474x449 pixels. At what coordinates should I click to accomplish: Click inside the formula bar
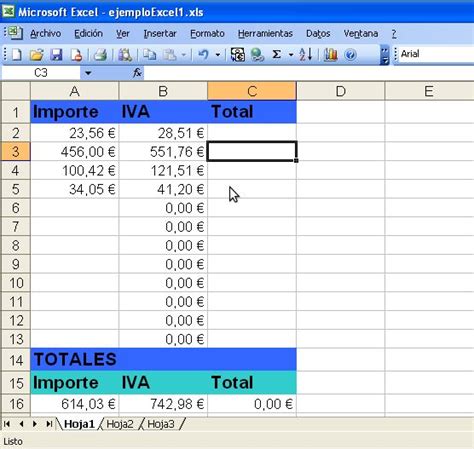click(309, 73)
